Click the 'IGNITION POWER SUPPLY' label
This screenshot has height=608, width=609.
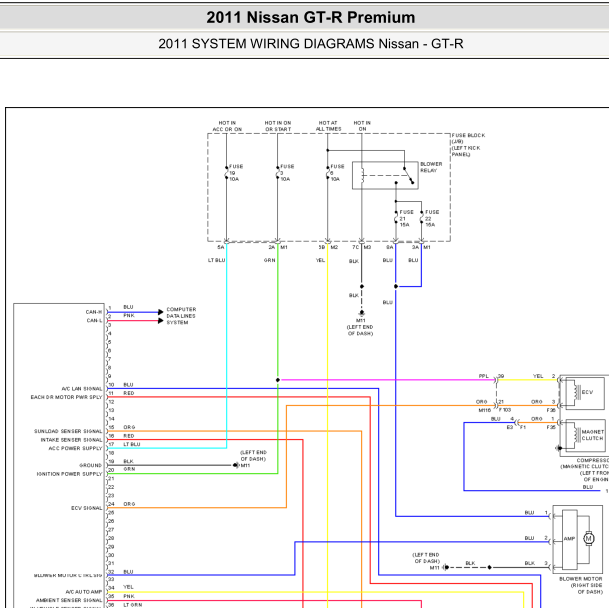69,474
